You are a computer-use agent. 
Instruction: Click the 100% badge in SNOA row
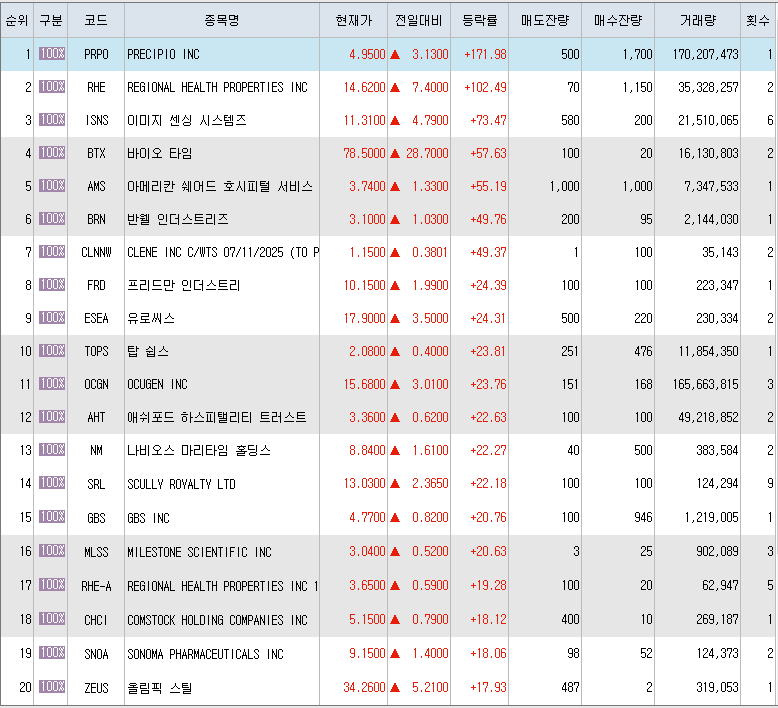[52, 652]
